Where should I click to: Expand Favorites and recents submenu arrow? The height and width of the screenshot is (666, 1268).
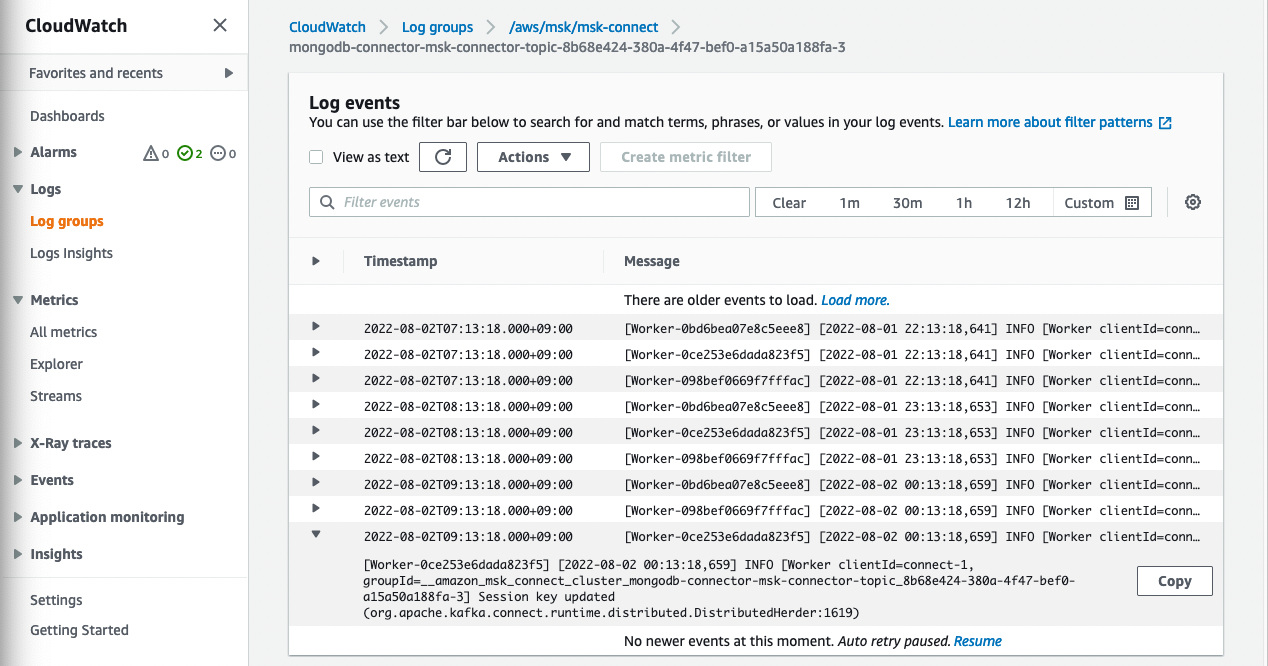[x=229, y=73]
